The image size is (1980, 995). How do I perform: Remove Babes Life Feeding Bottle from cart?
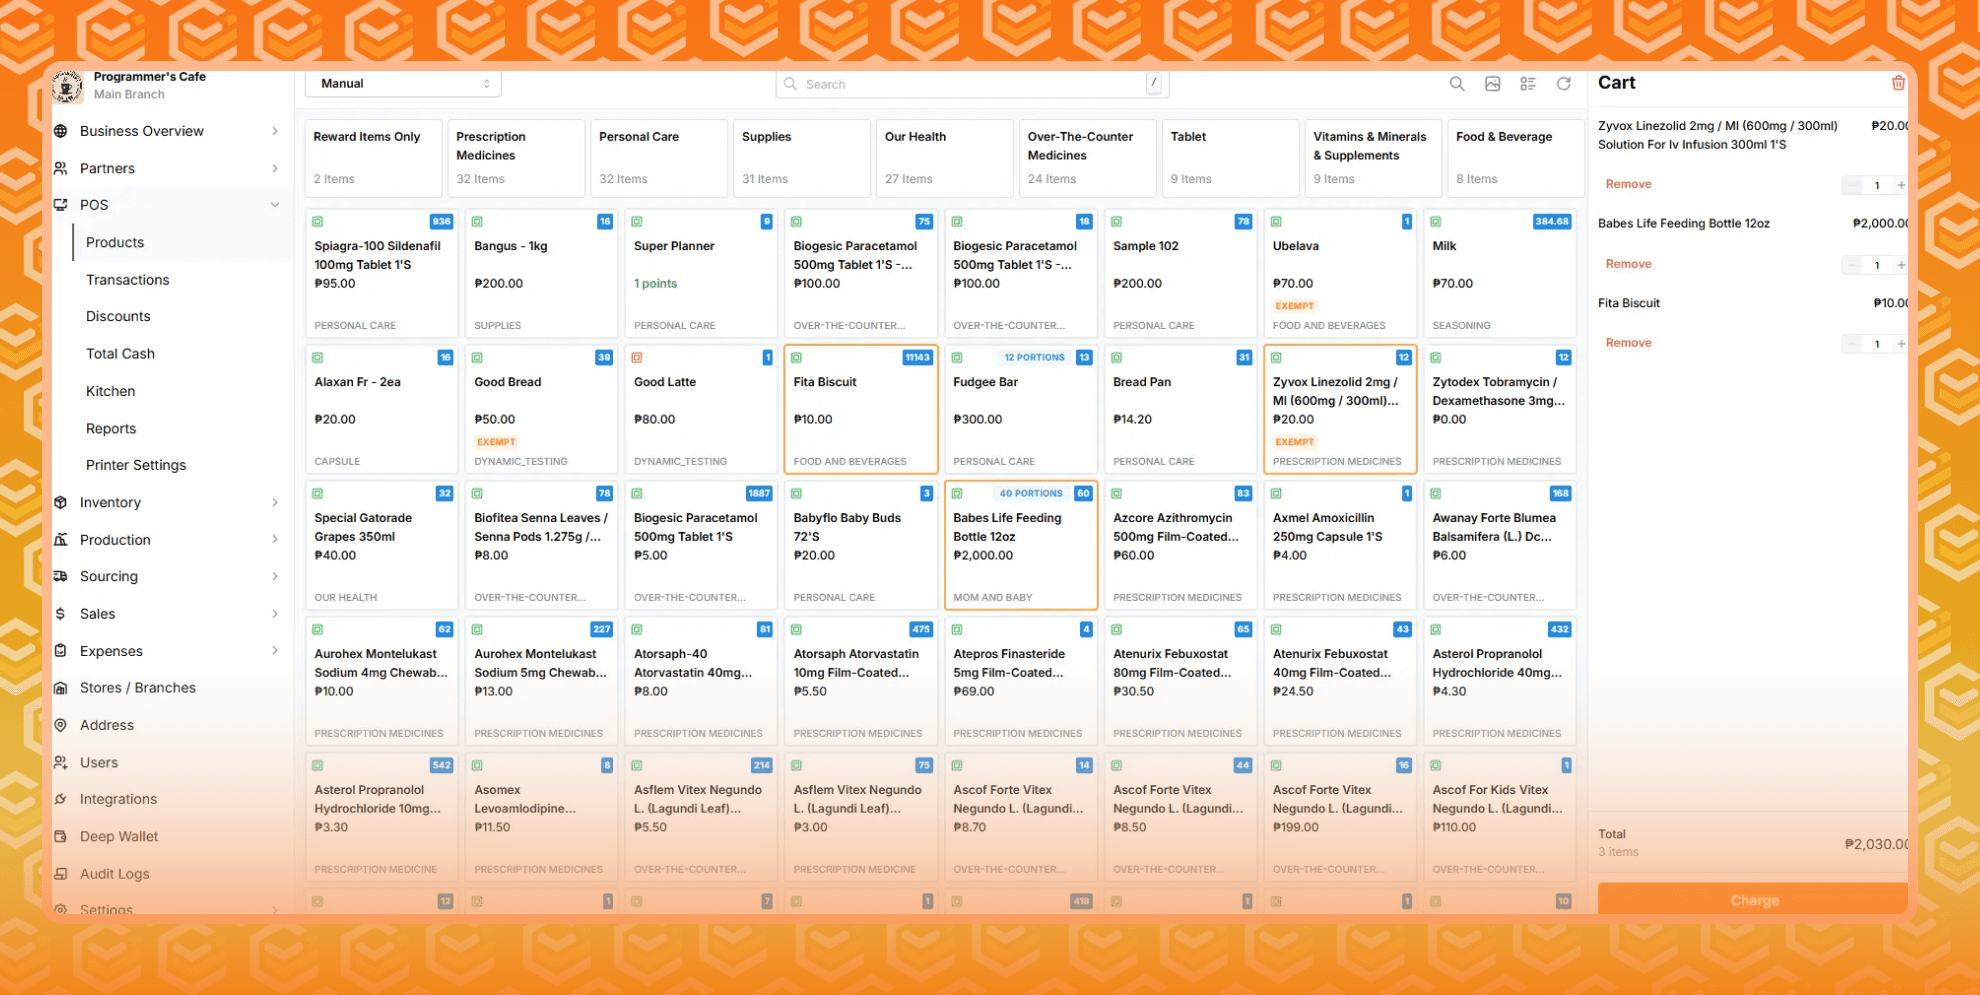click(x=1628, y=264)
